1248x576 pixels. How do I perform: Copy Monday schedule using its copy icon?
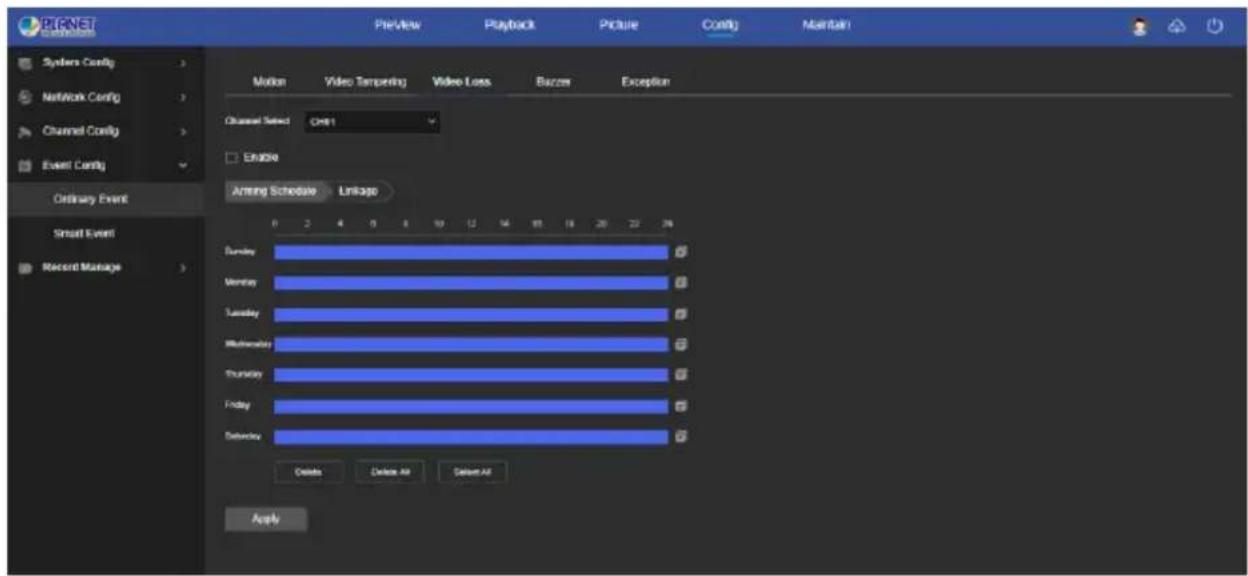click(680, 284)
